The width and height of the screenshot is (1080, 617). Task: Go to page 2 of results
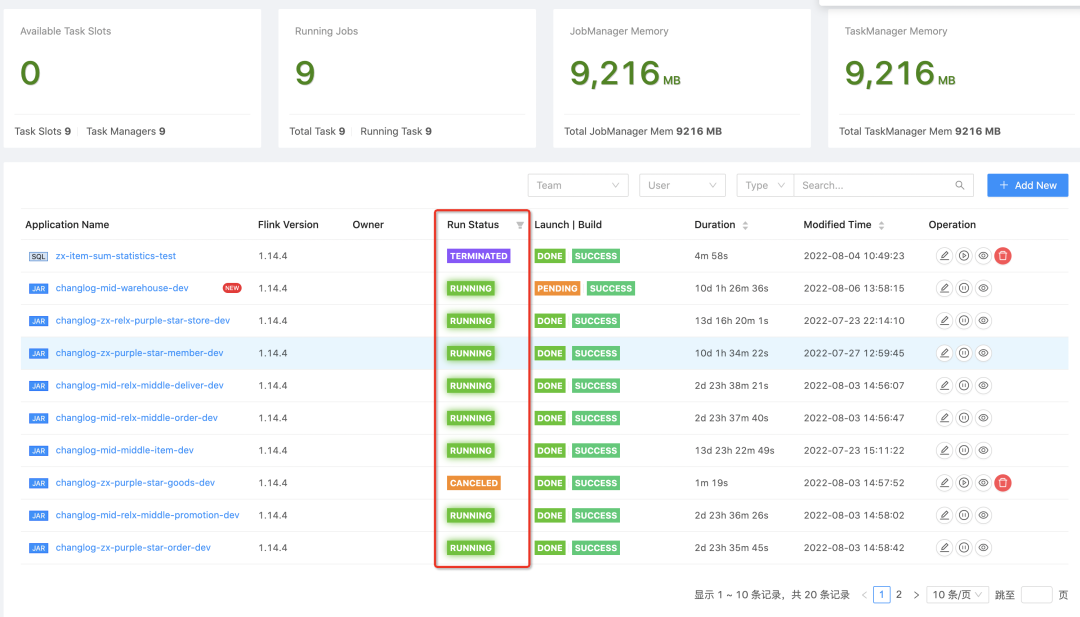click(899, 595)
